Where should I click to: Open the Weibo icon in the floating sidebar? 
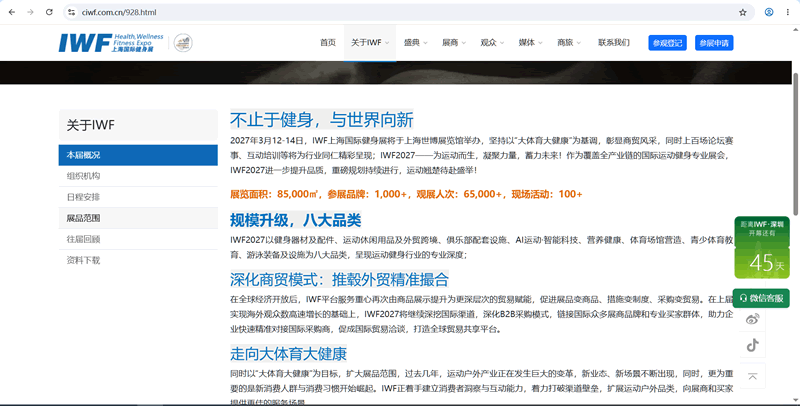(753, 320)
